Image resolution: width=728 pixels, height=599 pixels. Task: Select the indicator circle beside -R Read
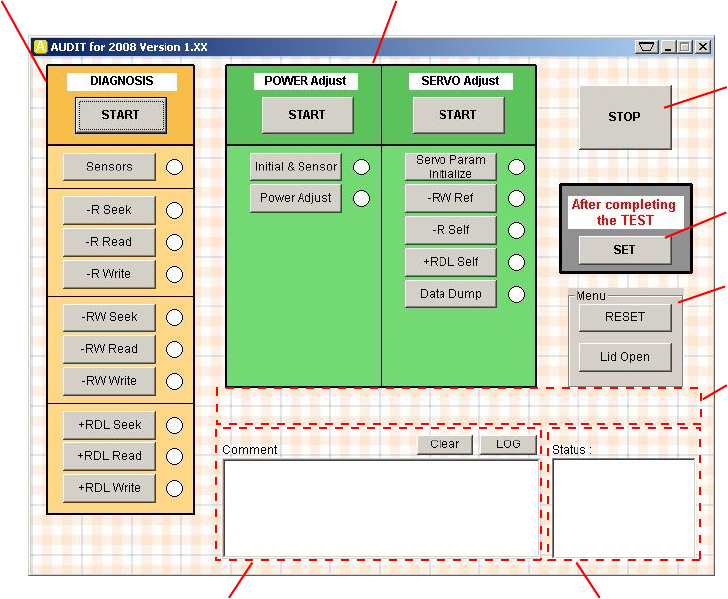(175, 242)
